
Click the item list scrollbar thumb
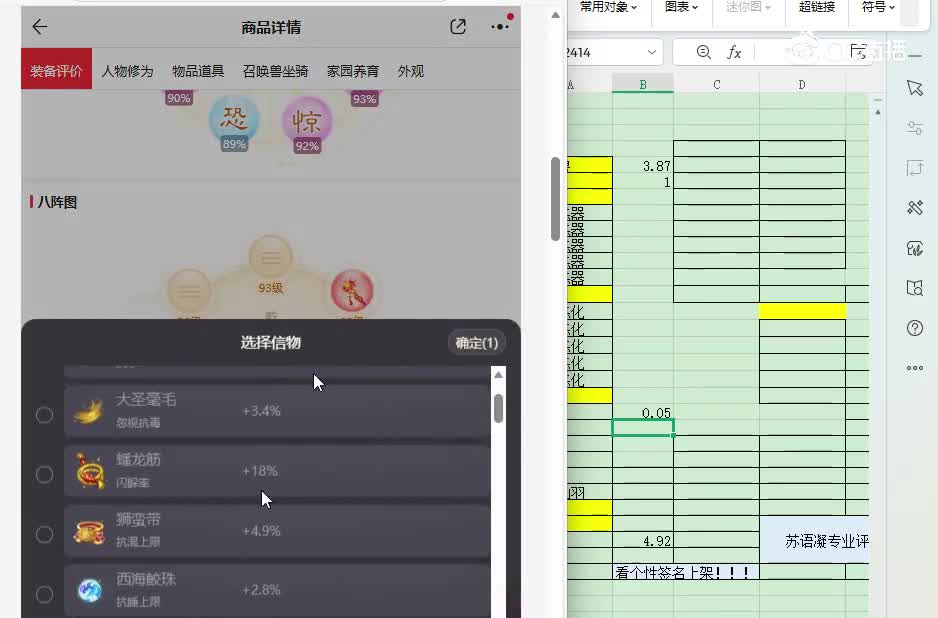[x=498, y=408]
